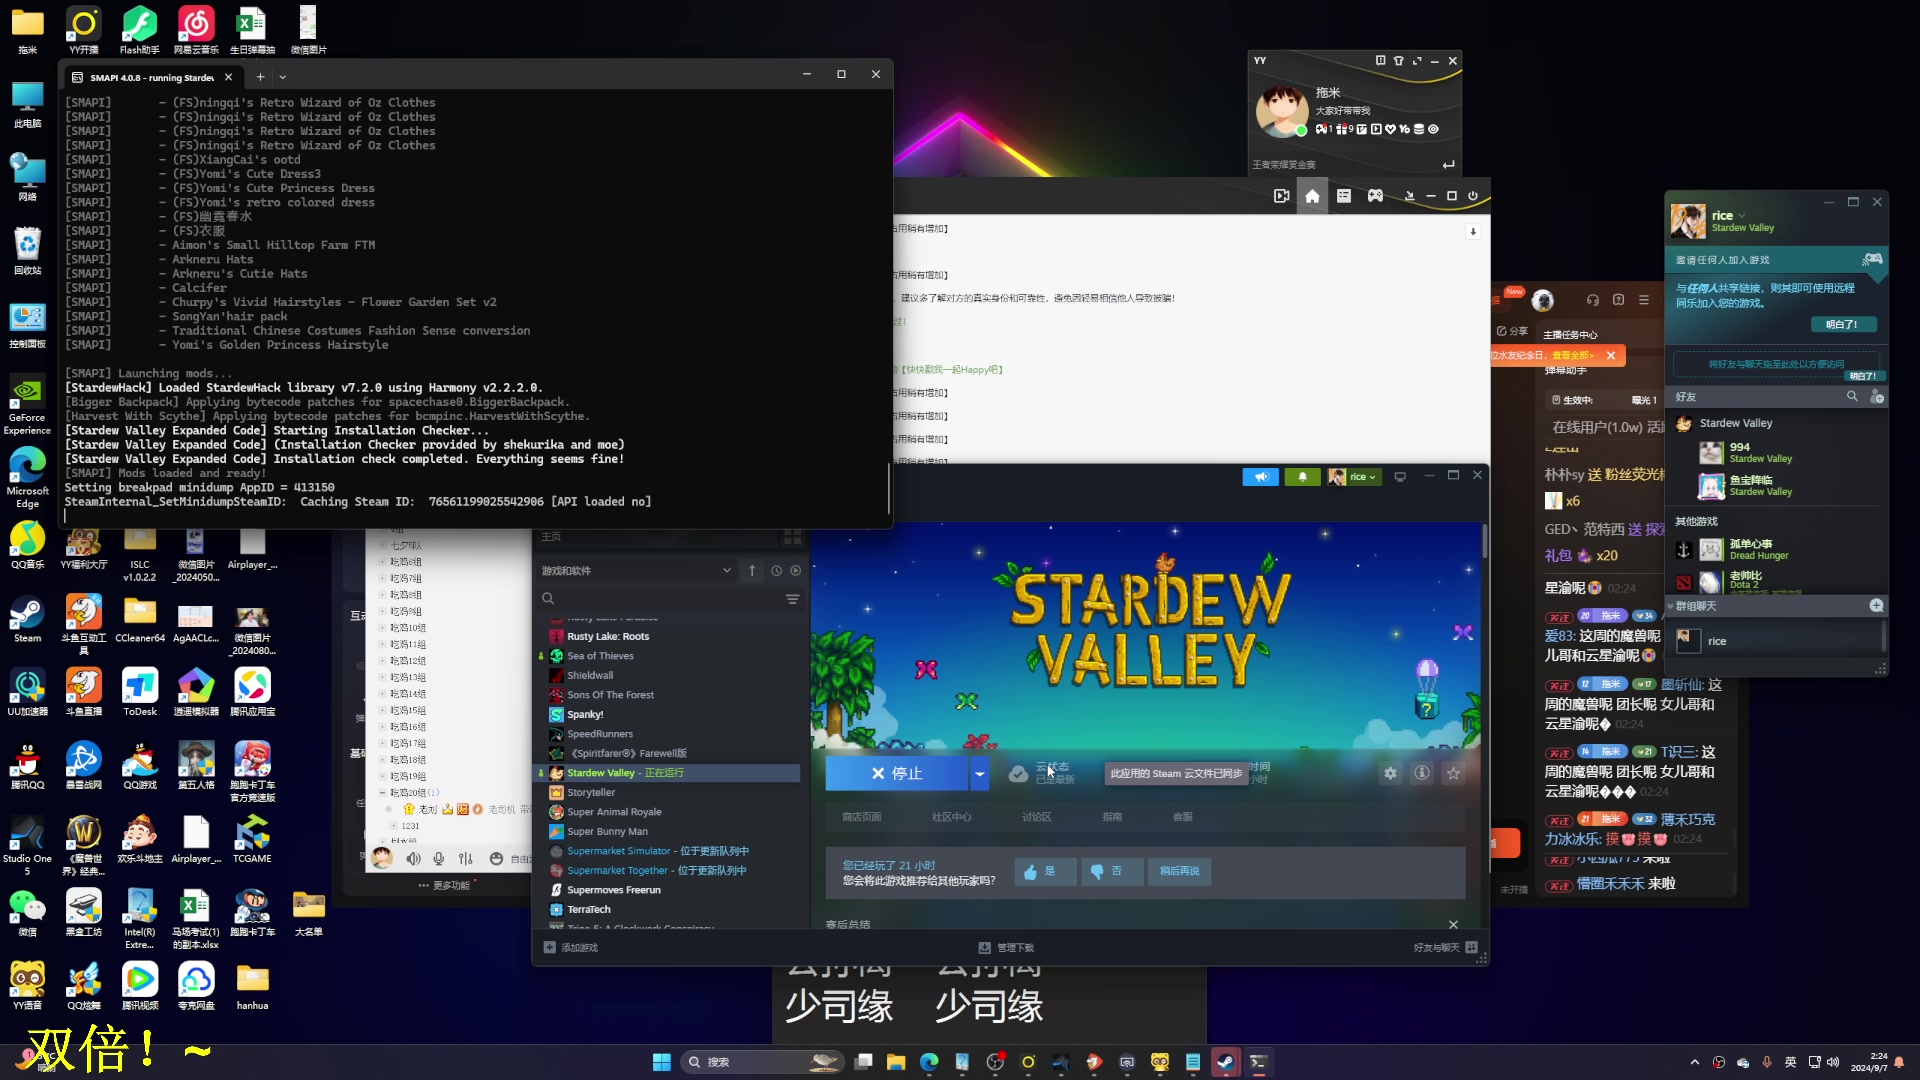This screenshot has height=1080, width=1920.
Task: Open hamburger menu in streaming tool
Action: click(1644, 300)
